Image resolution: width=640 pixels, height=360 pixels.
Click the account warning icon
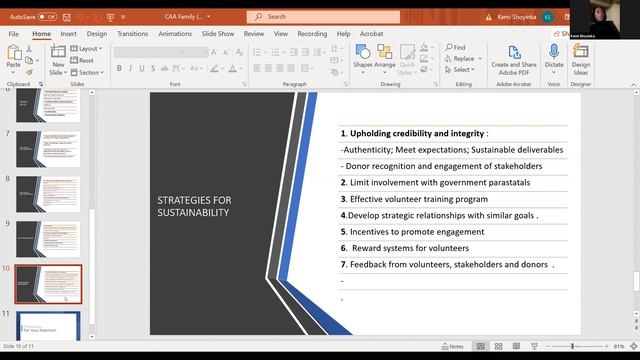point(489,17)
